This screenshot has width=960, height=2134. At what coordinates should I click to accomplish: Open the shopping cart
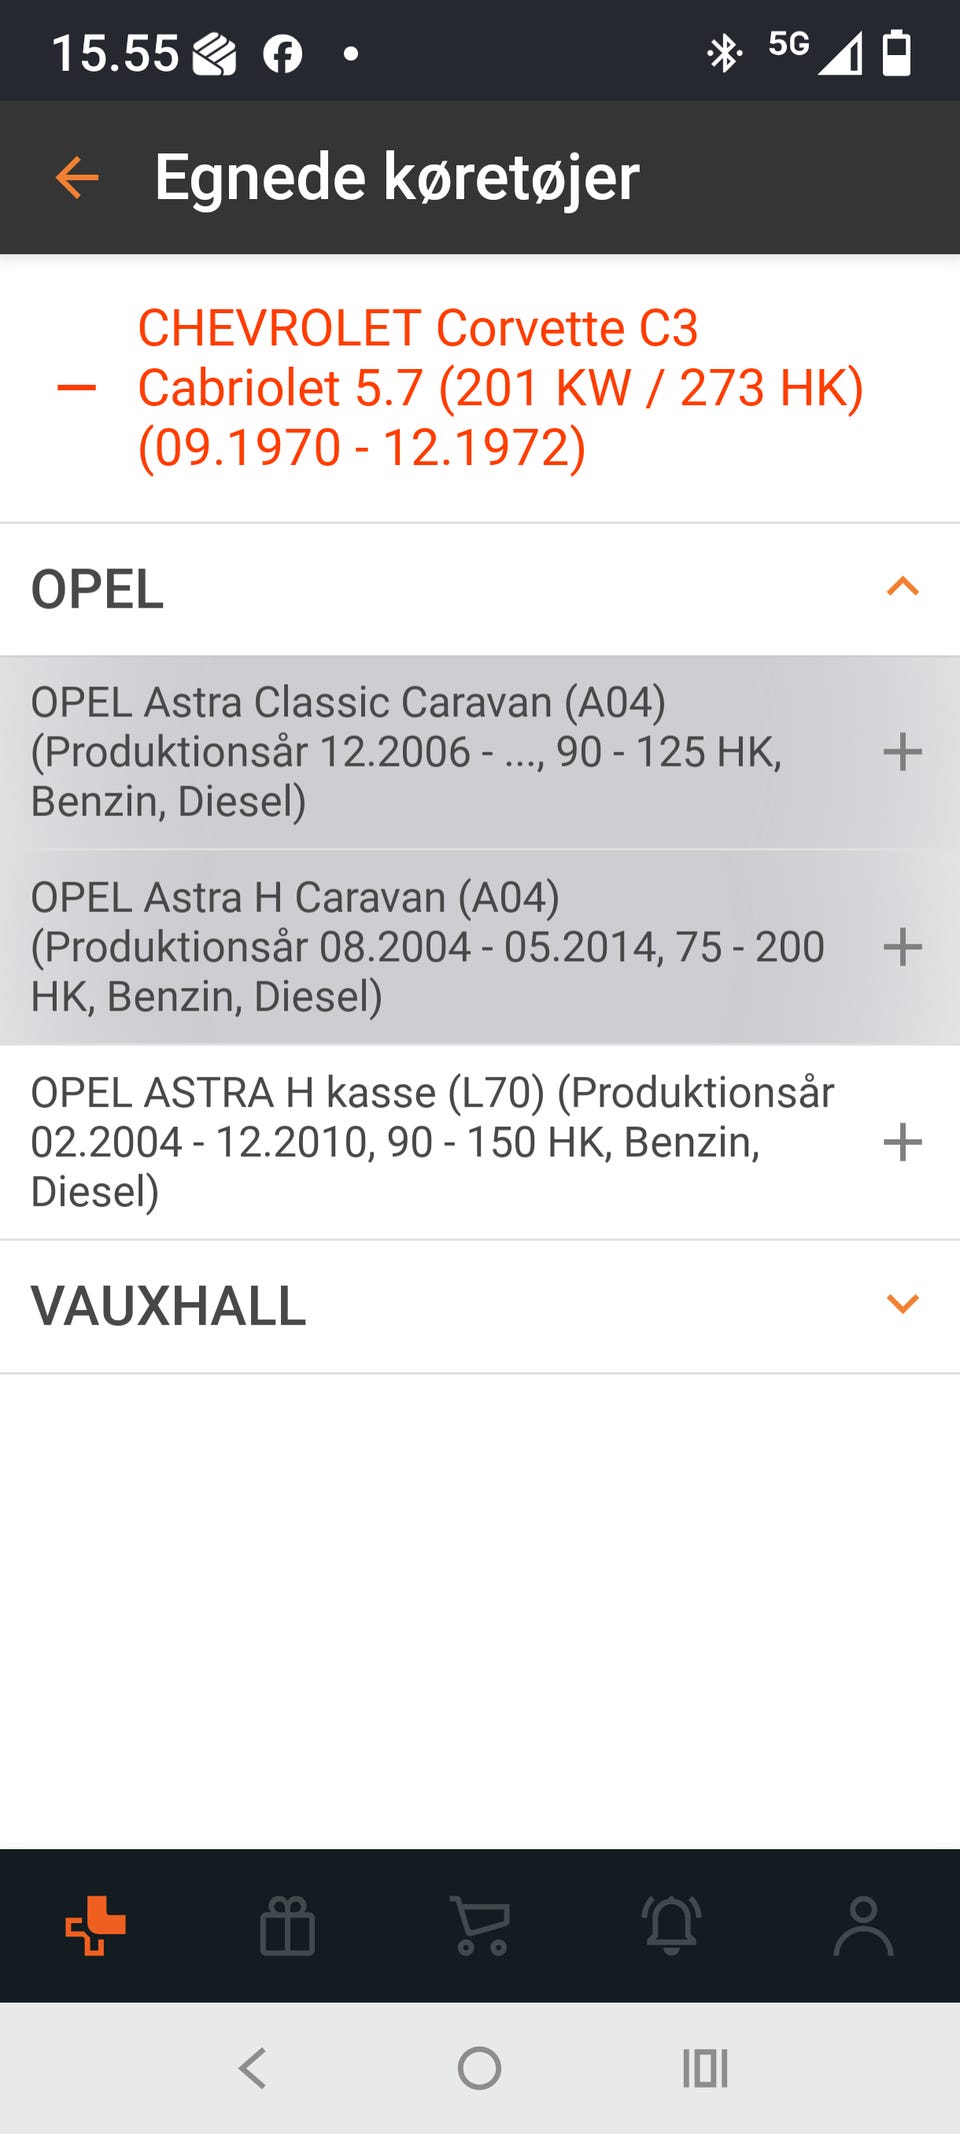(x=481, y=1925)
